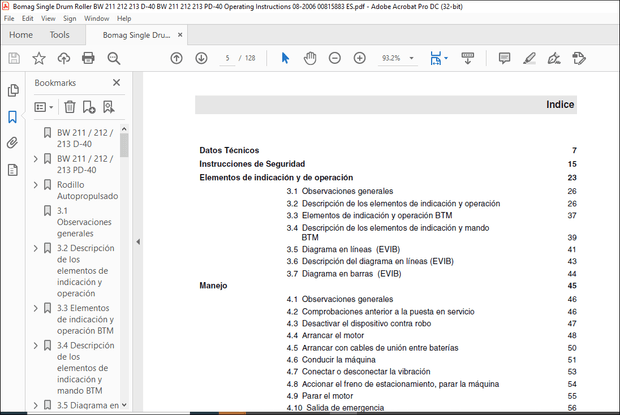Screen dimensions: 620x415
Task: Expand 3.3 Elementos de indicación bookmark
Action: 36,308
